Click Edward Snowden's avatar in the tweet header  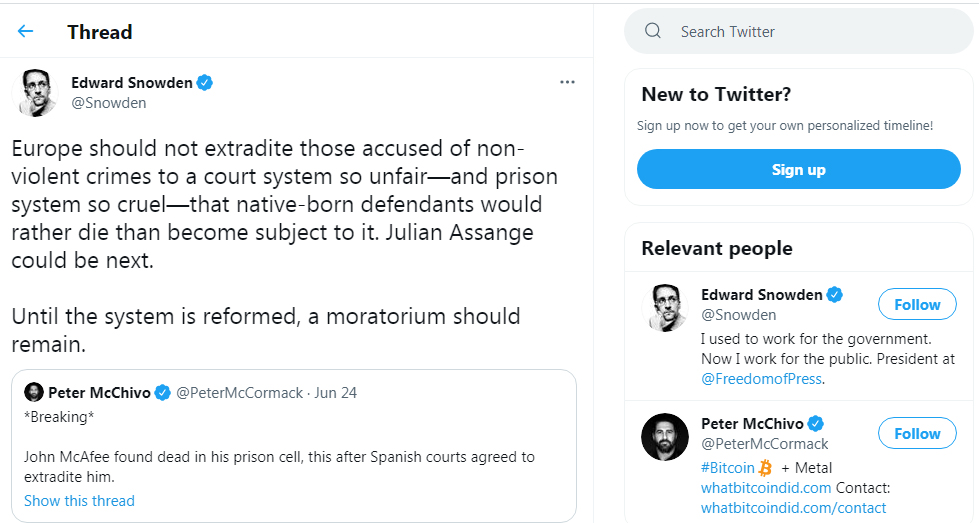(x=34, y=93)
